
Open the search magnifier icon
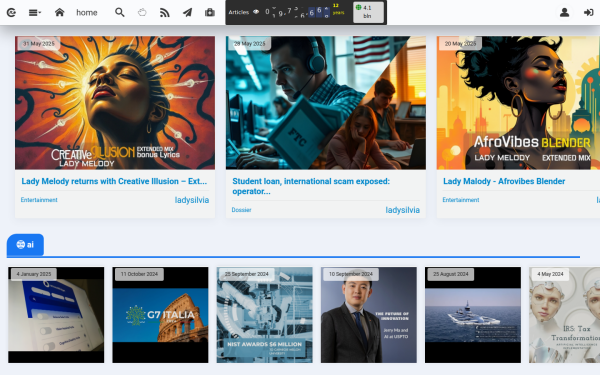[x=120, y=12]
